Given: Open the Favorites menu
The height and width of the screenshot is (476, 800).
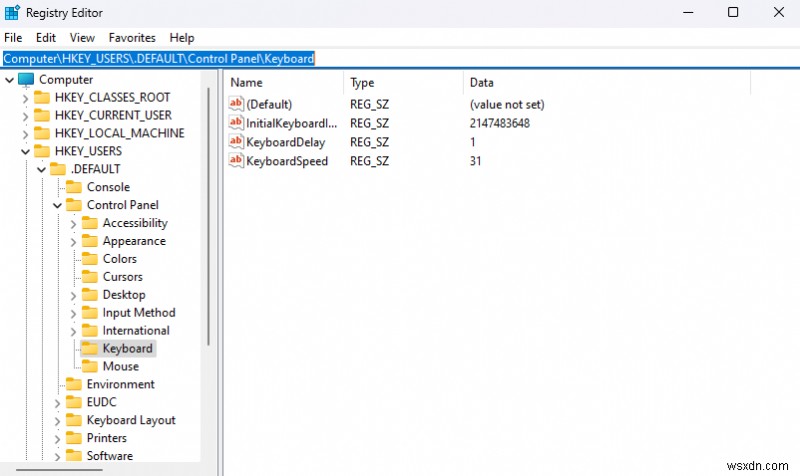Looking at the screenshot, I should point(132,38).
